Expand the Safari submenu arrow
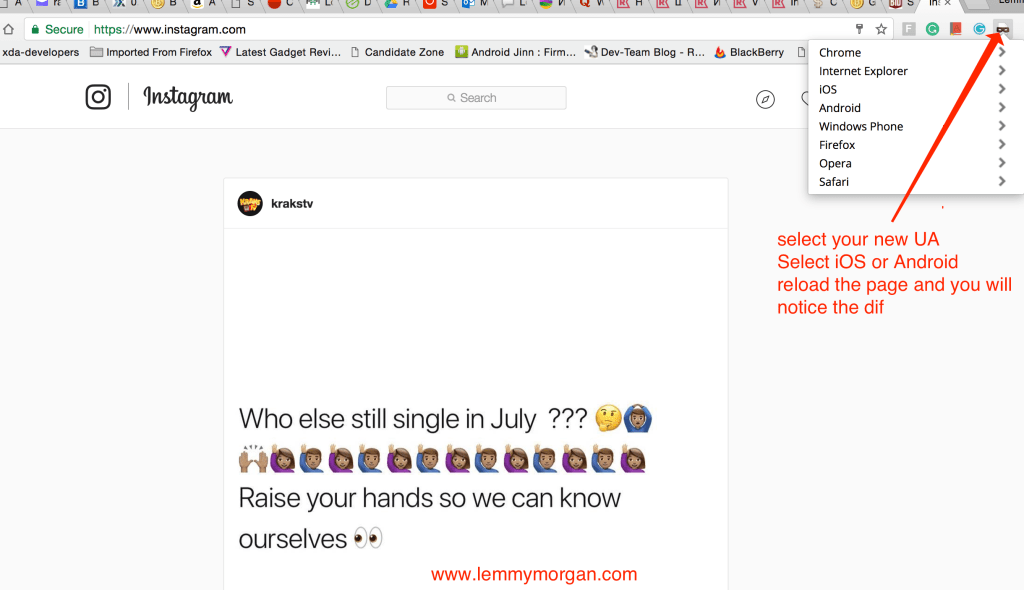Screen dimensions: 1024x590 tap(1002, 181)
